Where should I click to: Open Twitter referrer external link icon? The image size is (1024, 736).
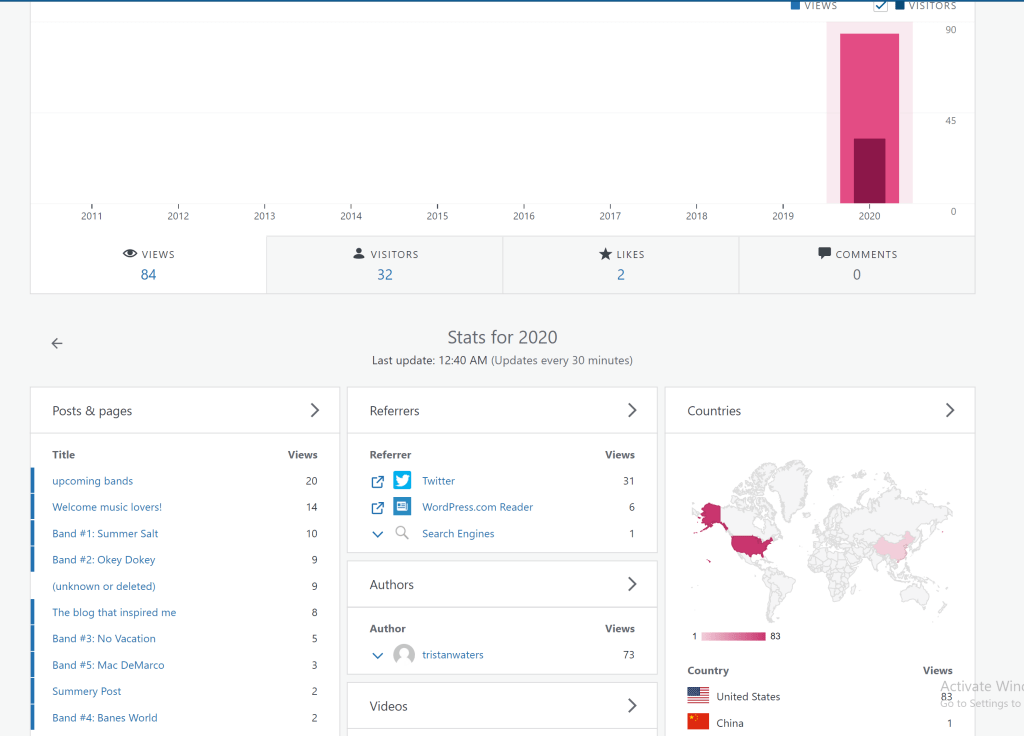pyautogui.click(x=377, y=481)
